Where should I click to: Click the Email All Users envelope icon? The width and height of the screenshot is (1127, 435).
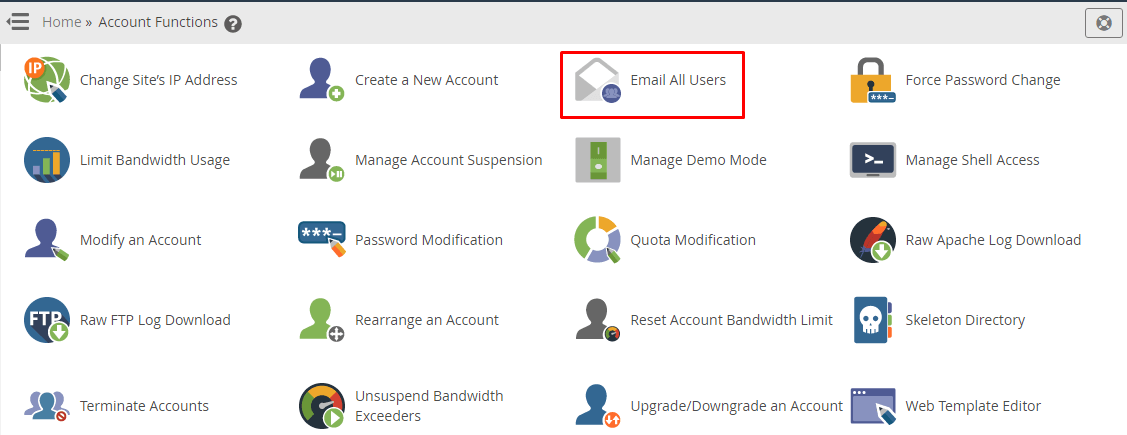point(597,80)
